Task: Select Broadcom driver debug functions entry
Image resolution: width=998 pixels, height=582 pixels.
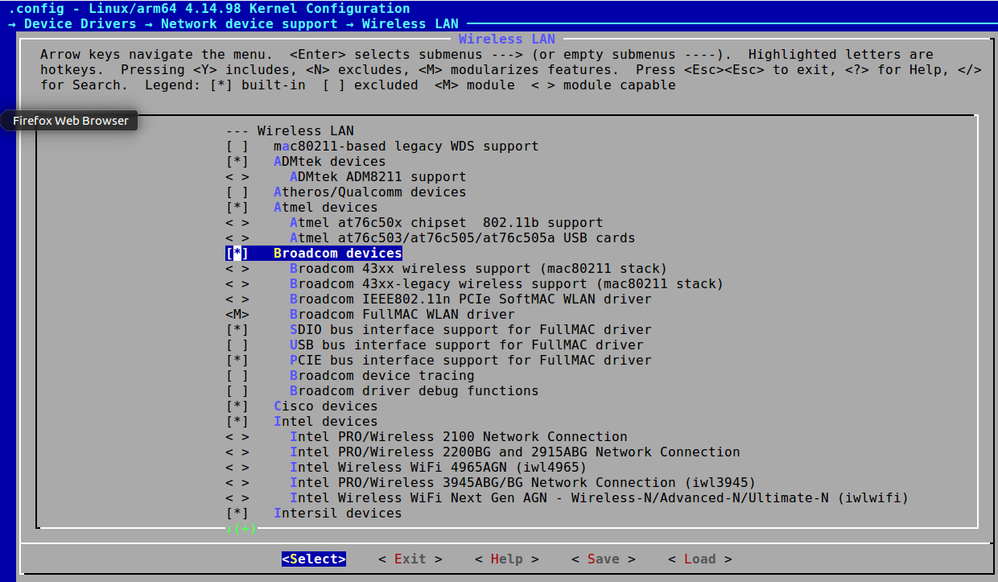Action: (x=414, y=391)
